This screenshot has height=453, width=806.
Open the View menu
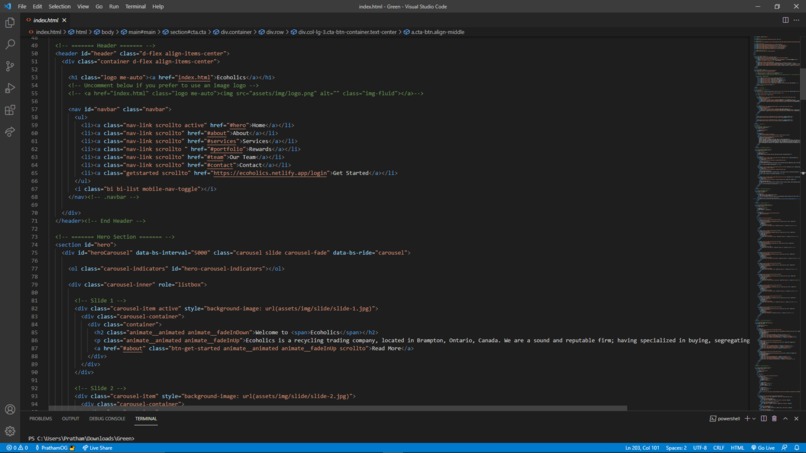tap(83, 7)
